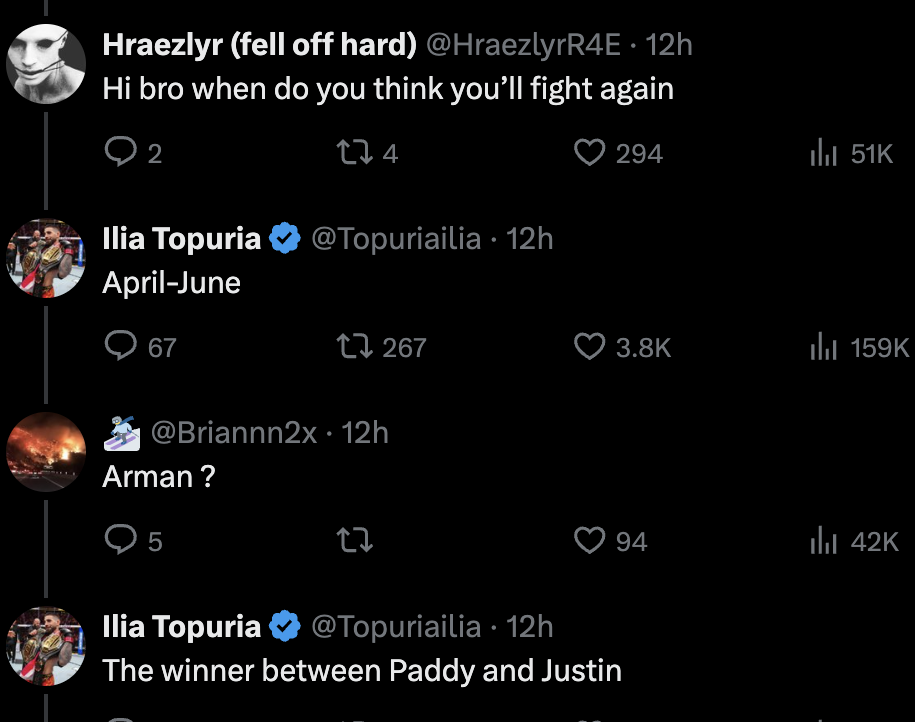Click the @HraezlyrR4E handle
This screenshot has width=915, height=722.
coord(524,45)
